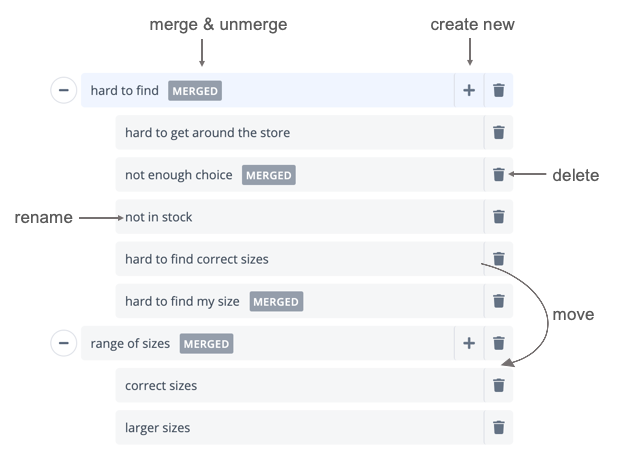The height and width of the screenshot is (450, 620).
Task: Collapse the 'range of sizes' group
Action: (63, 344)
